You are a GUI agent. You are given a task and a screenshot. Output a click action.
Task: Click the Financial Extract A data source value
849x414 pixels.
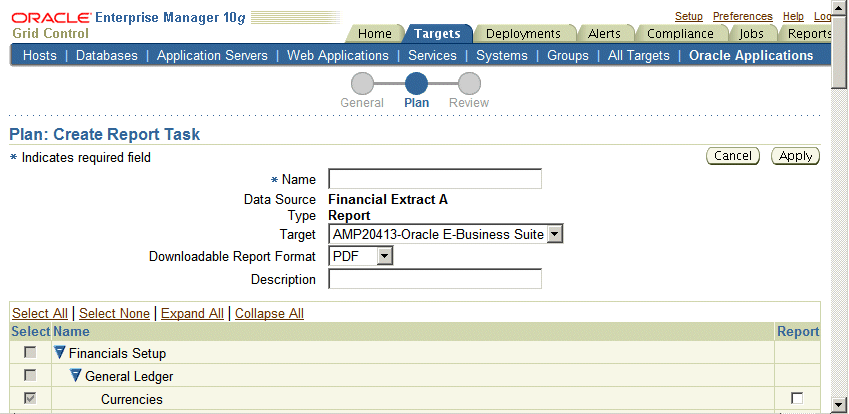[388, 199]
